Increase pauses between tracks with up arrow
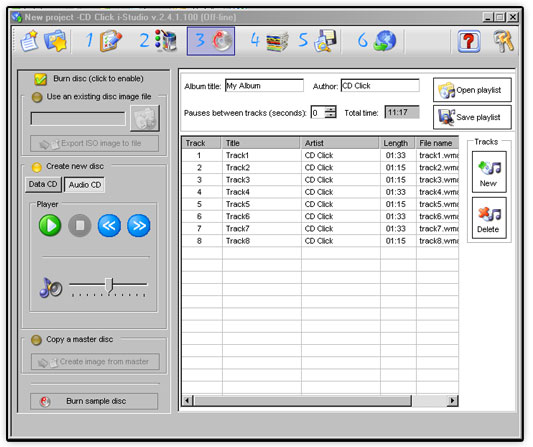Image resolution: width=533 pixels, height=447 pixels. tap(330, 109)
